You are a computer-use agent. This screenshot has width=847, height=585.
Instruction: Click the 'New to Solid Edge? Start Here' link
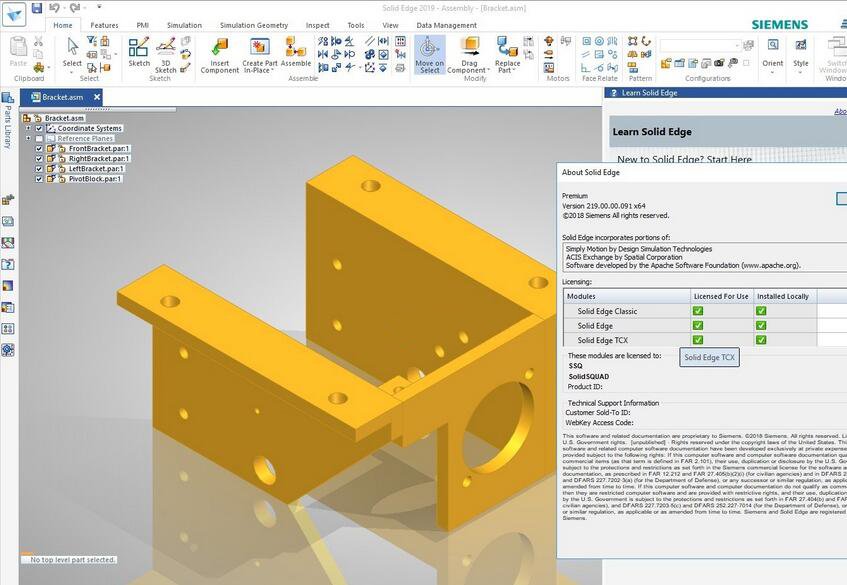tap(684, 159)
